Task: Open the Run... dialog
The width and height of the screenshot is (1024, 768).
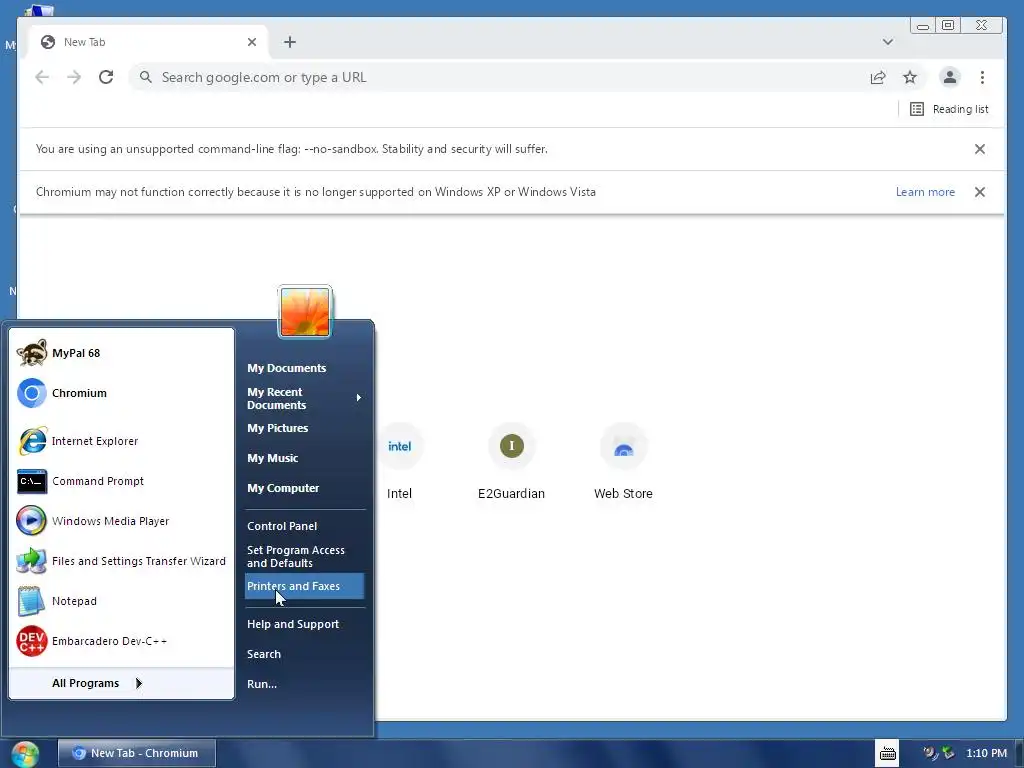Action: coord(262,684)
